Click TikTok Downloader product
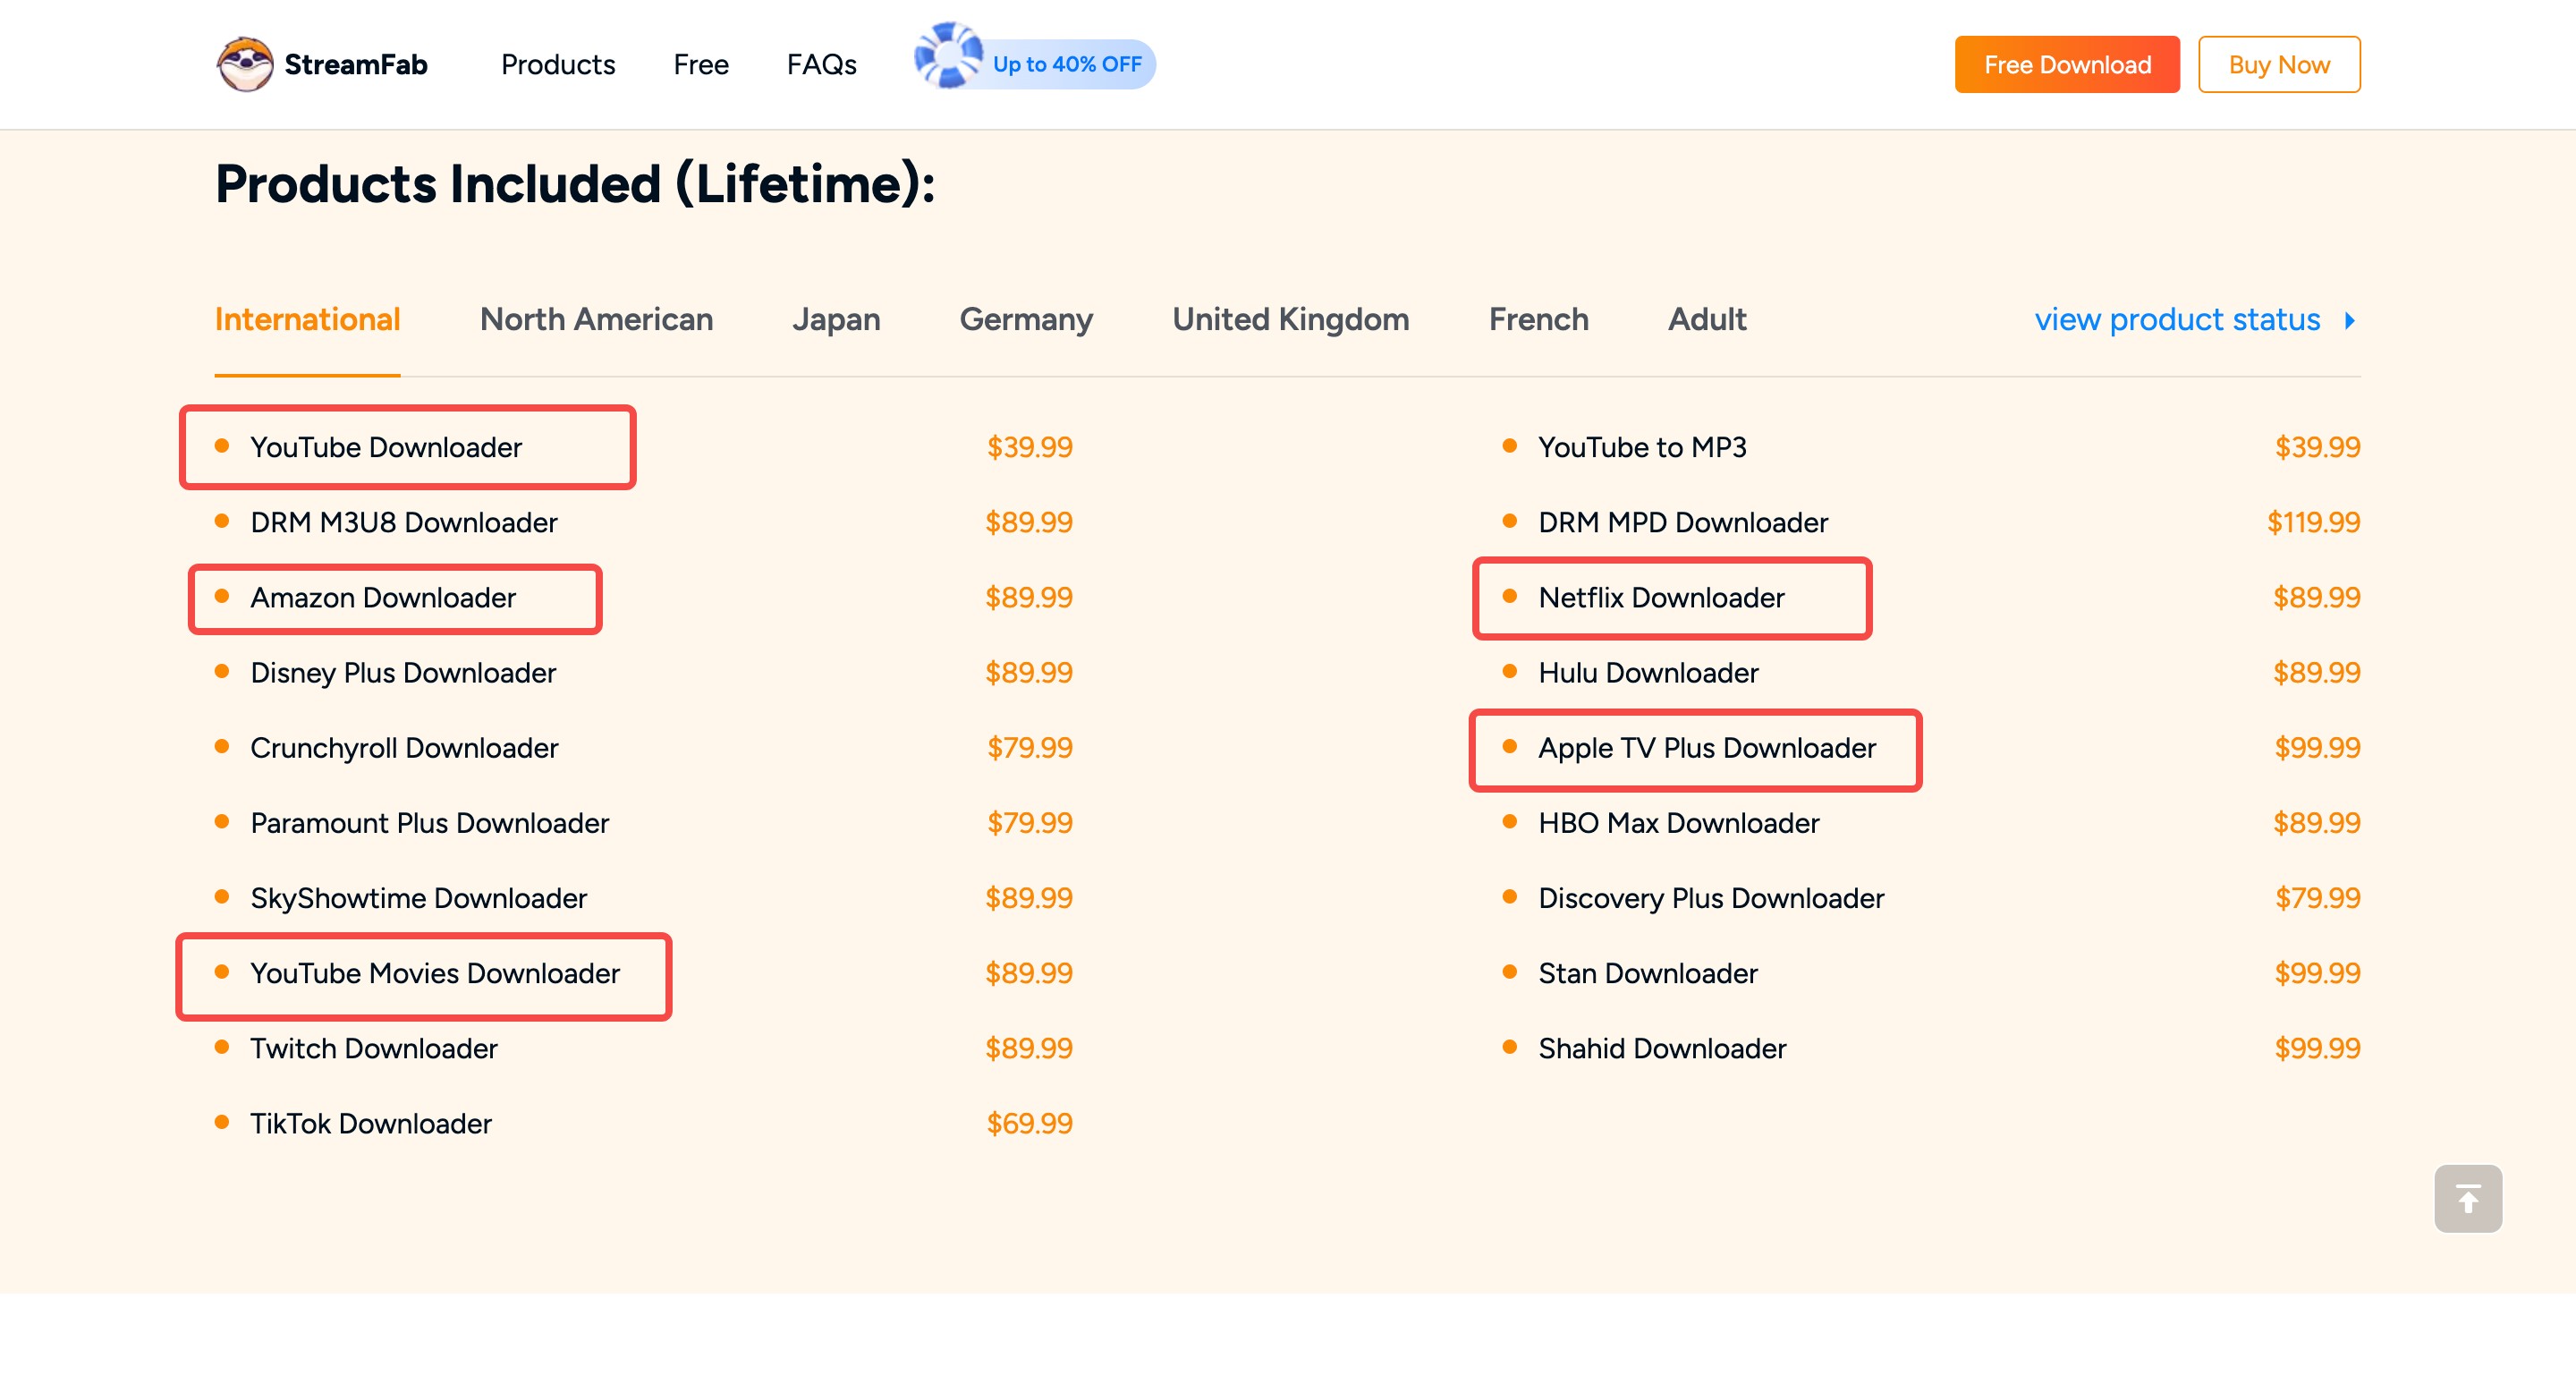This screenshot has height=1392, width=2576. (x=371, y=1124)
